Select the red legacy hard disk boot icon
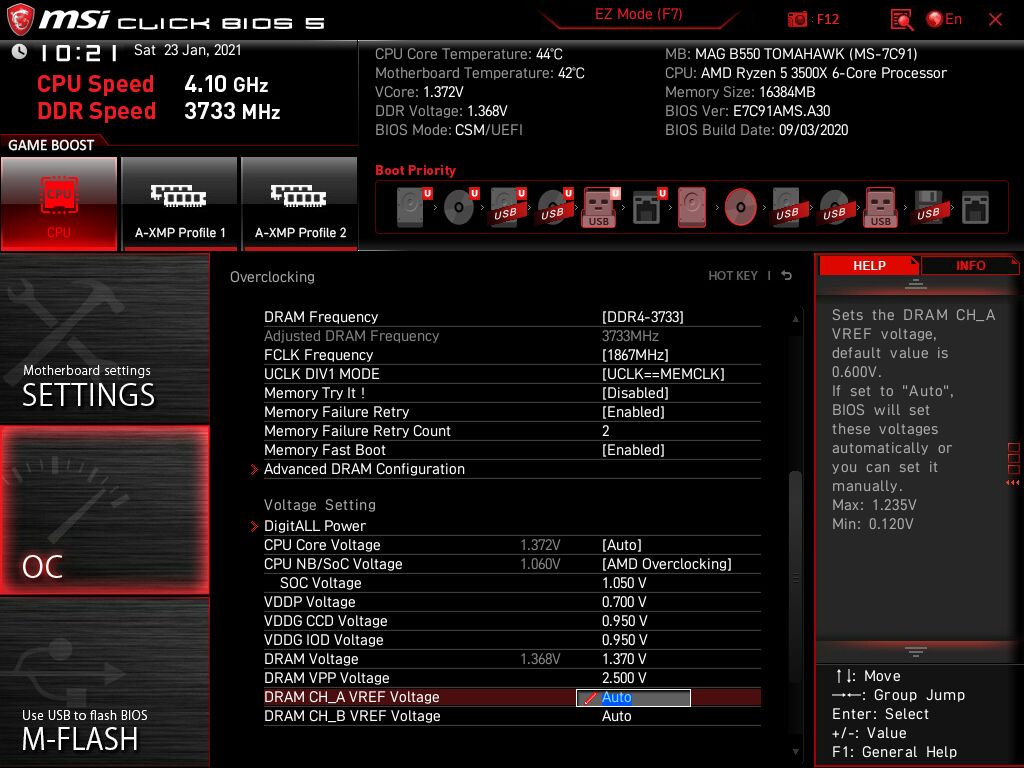1024x768 pixels. (x=692, y=207)
